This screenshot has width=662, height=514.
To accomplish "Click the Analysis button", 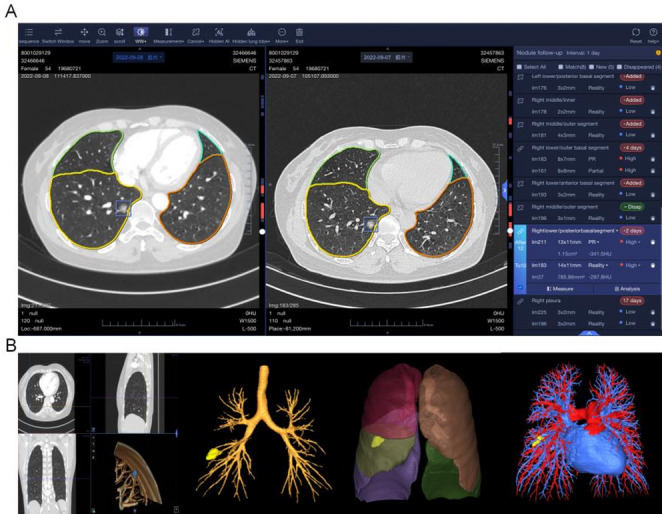I will 627,289.
